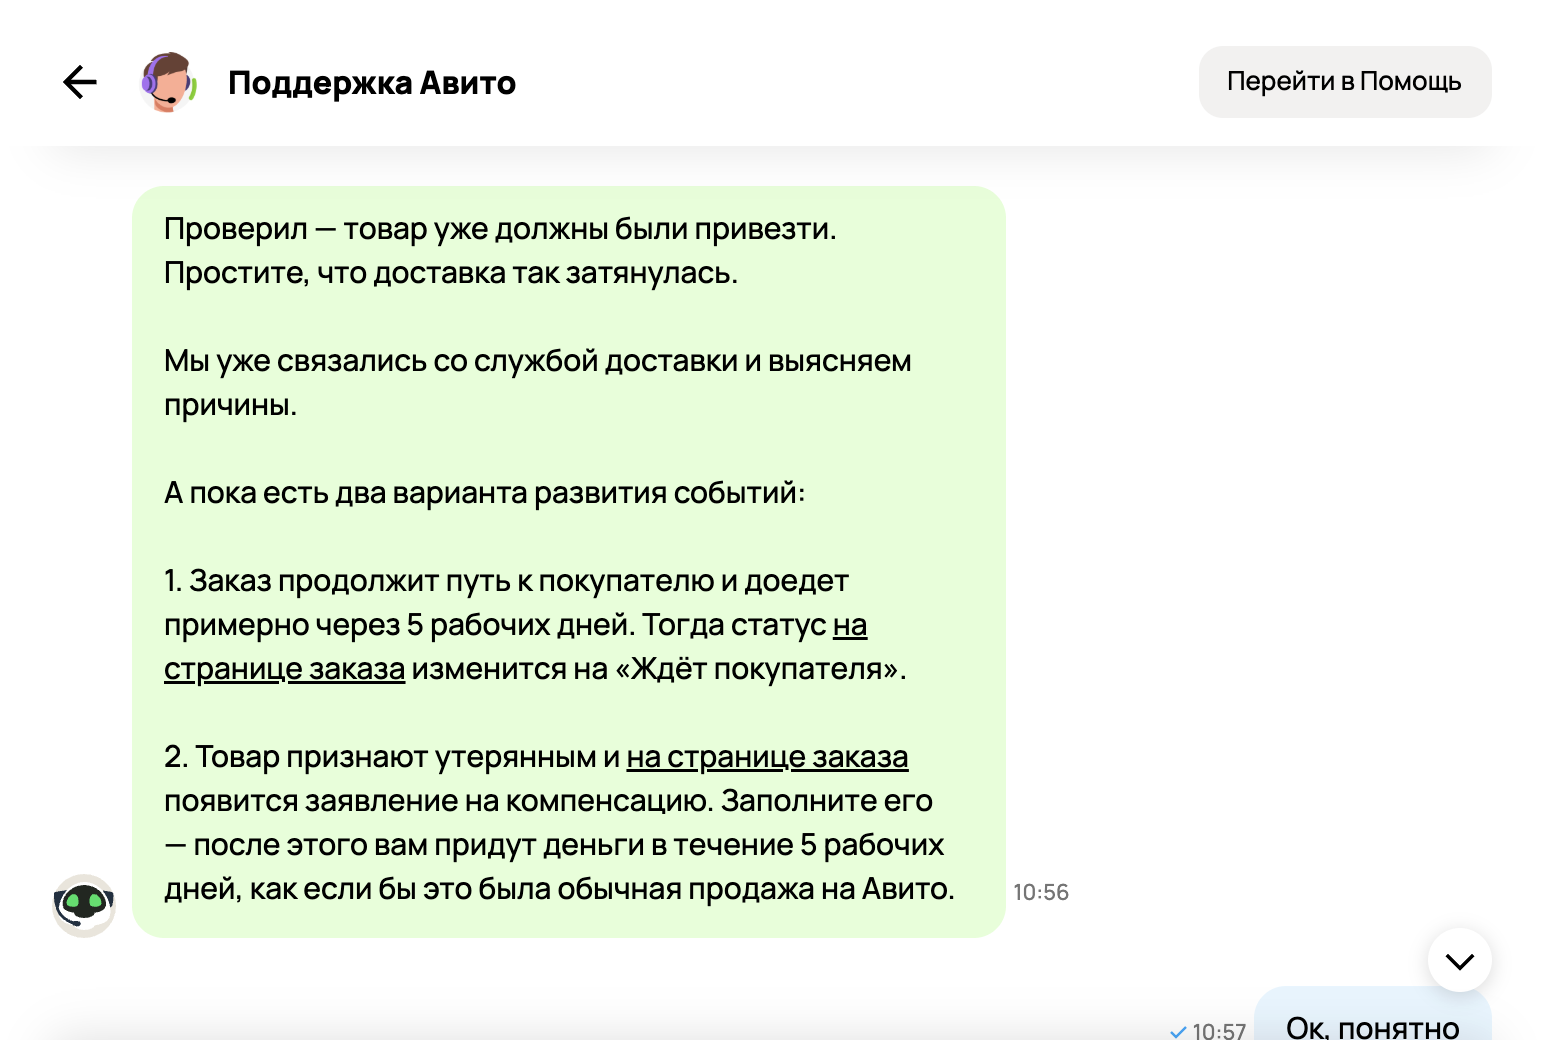Click the robot bot avatar beside the message
This screenshot has width=1548, height=1048.
(84, 905)
